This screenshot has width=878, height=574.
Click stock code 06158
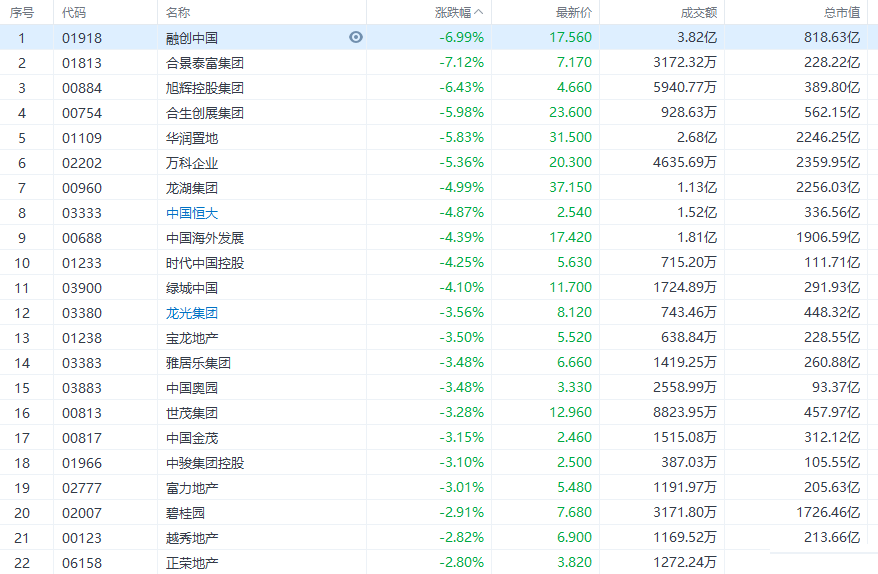tap(82, 563)
